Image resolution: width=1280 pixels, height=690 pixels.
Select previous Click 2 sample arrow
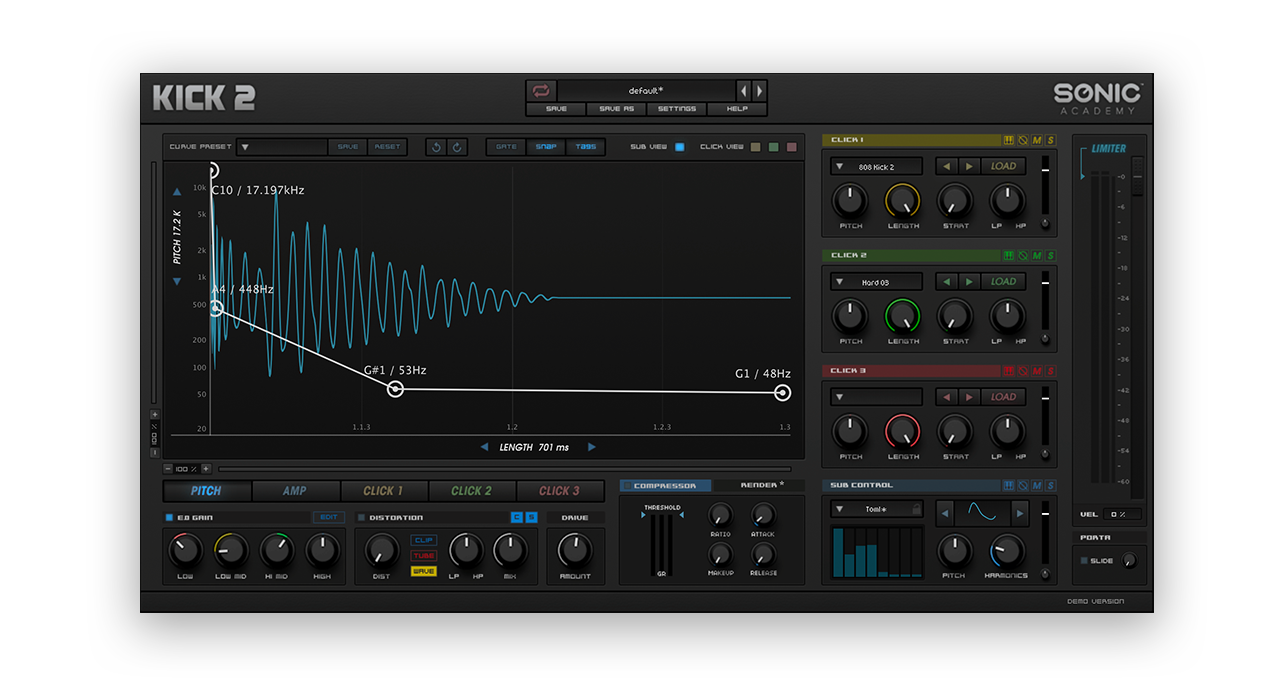point(946,282)
